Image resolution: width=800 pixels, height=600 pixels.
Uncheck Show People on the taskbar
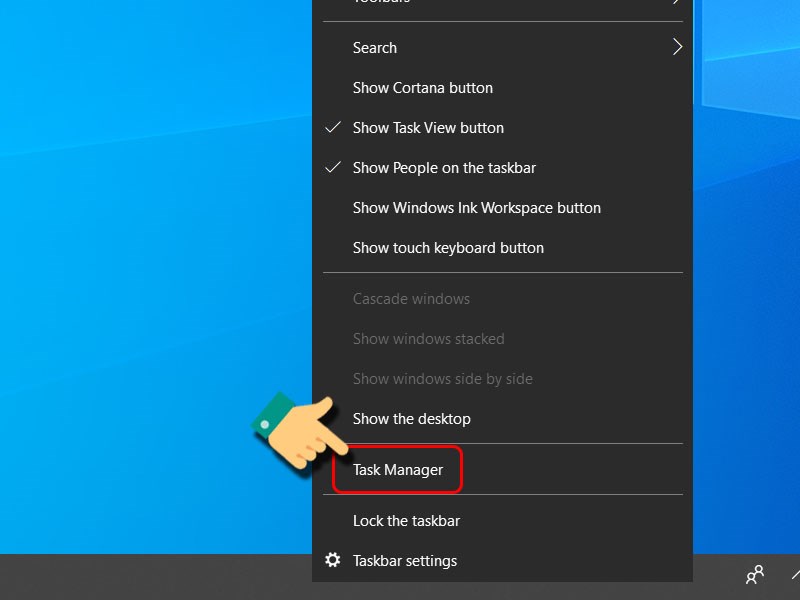coord(445,168)
